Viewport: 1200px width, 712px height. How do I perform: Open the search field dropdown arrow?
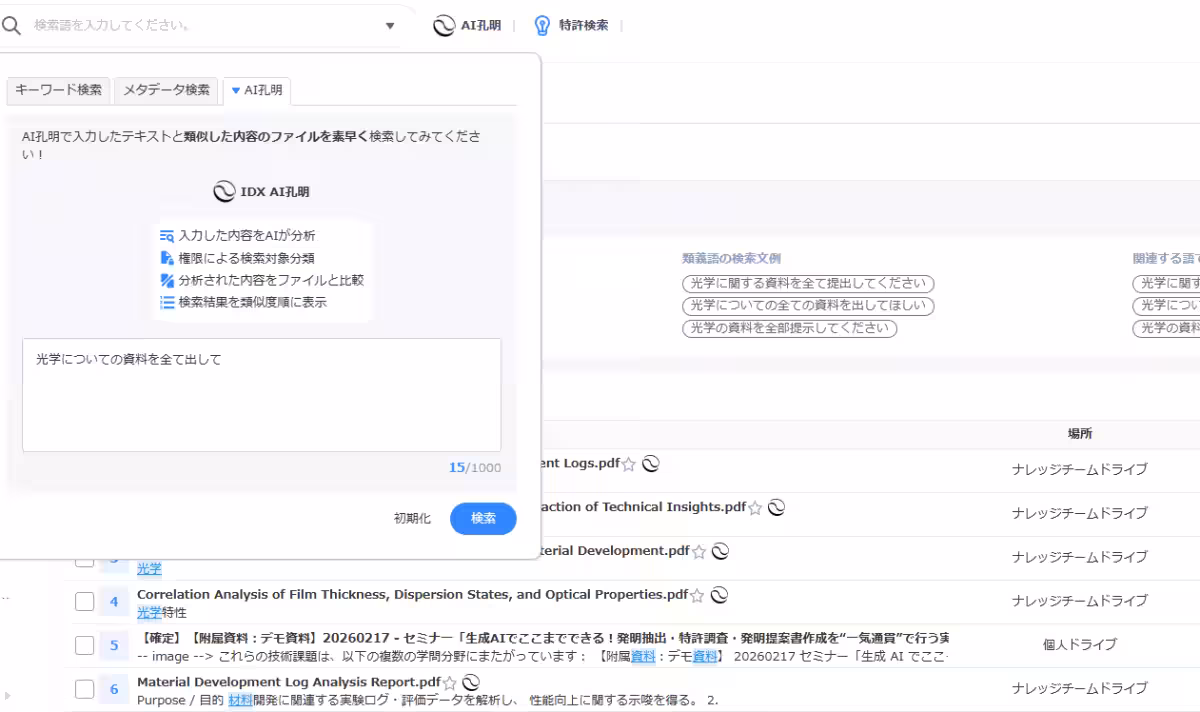(389, 25)
